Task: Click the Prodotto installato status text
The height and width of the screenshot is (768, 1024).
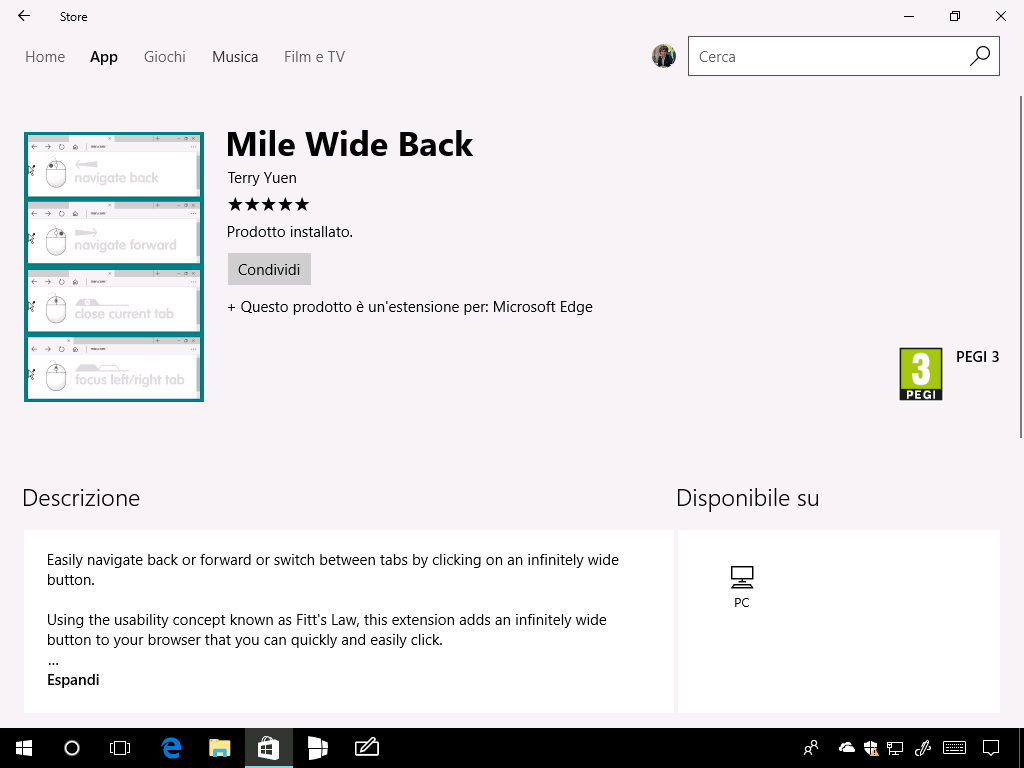Action: tap(290, 232)
